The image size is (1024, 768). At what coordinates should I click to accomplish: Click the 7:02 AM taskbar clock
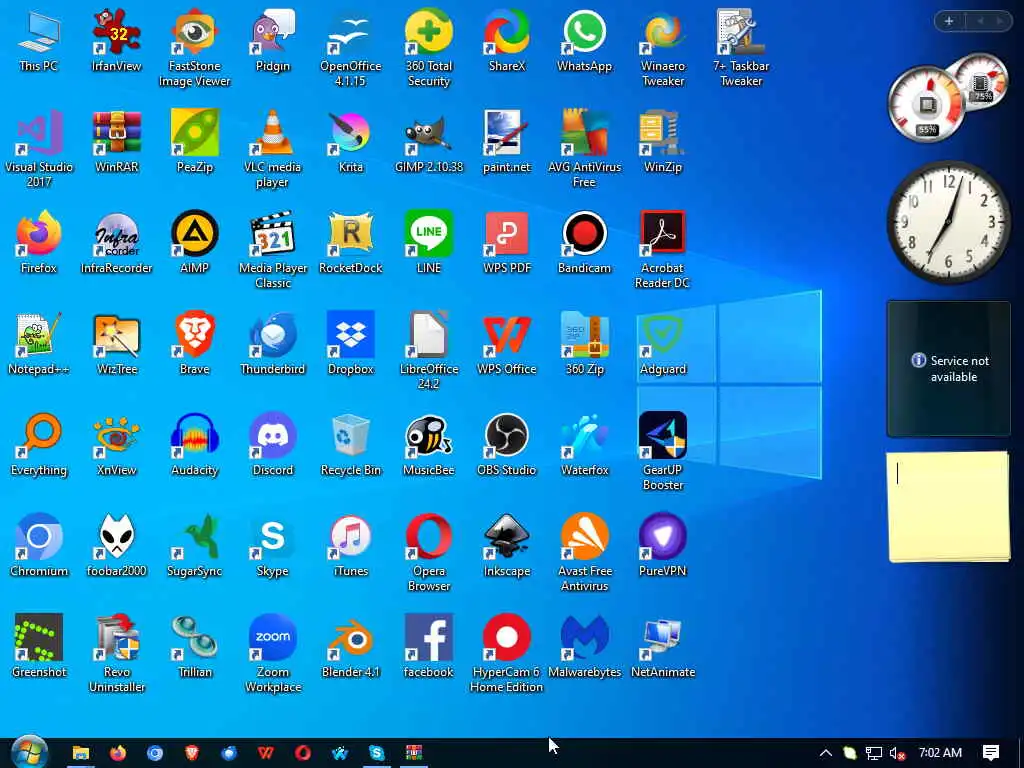click(x=940, y=752)
